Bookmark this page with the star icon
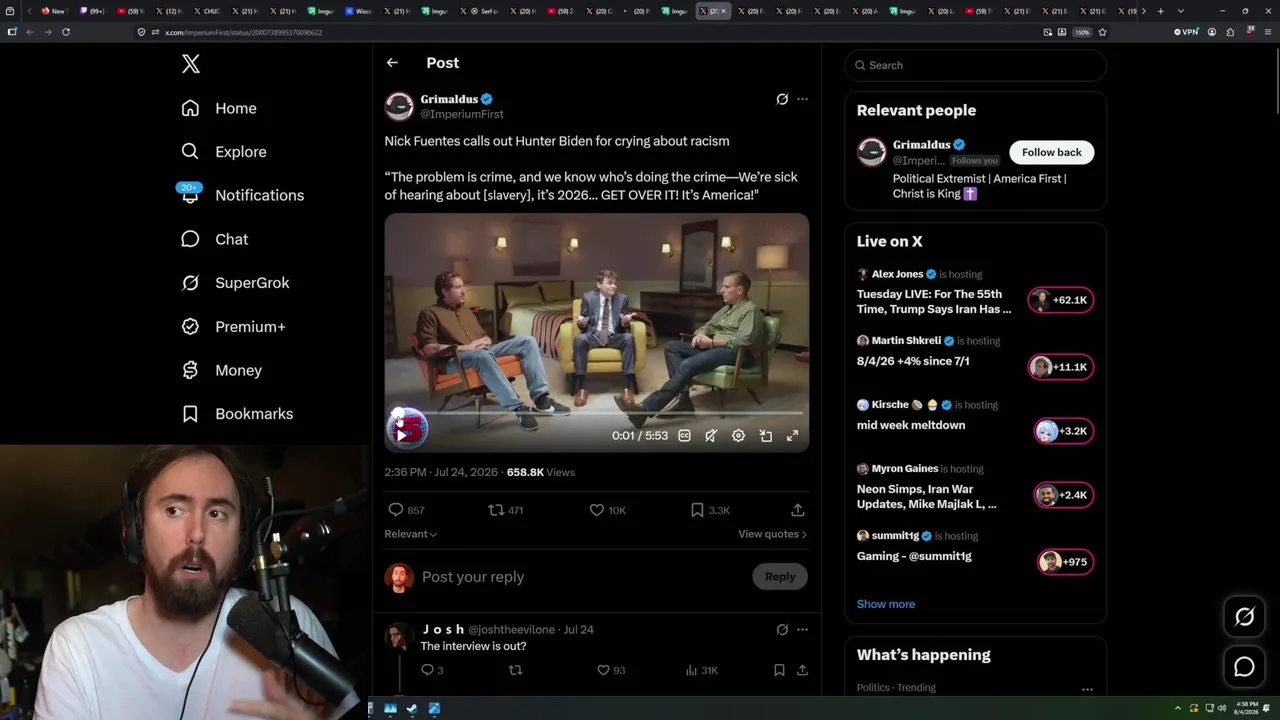Viewport: 1280px width, 720px height. point(1102,32)
